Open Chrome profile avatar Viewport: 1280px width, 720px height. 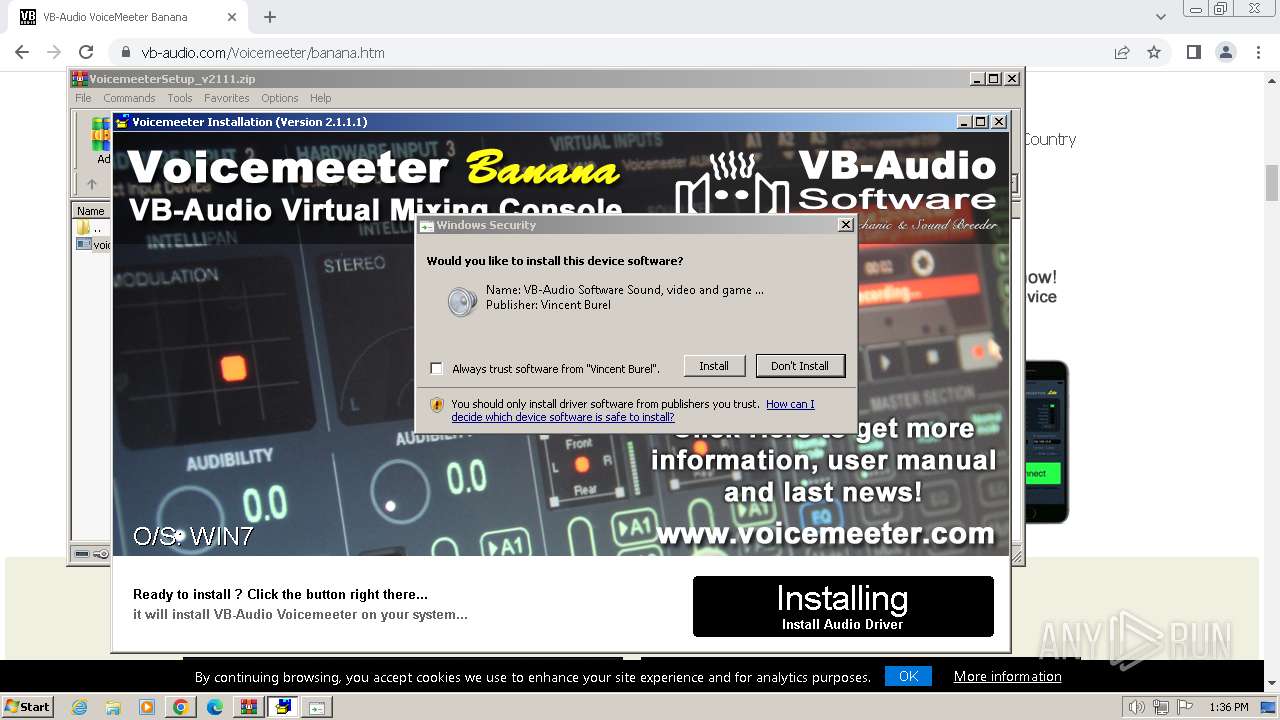[1225, 52]
